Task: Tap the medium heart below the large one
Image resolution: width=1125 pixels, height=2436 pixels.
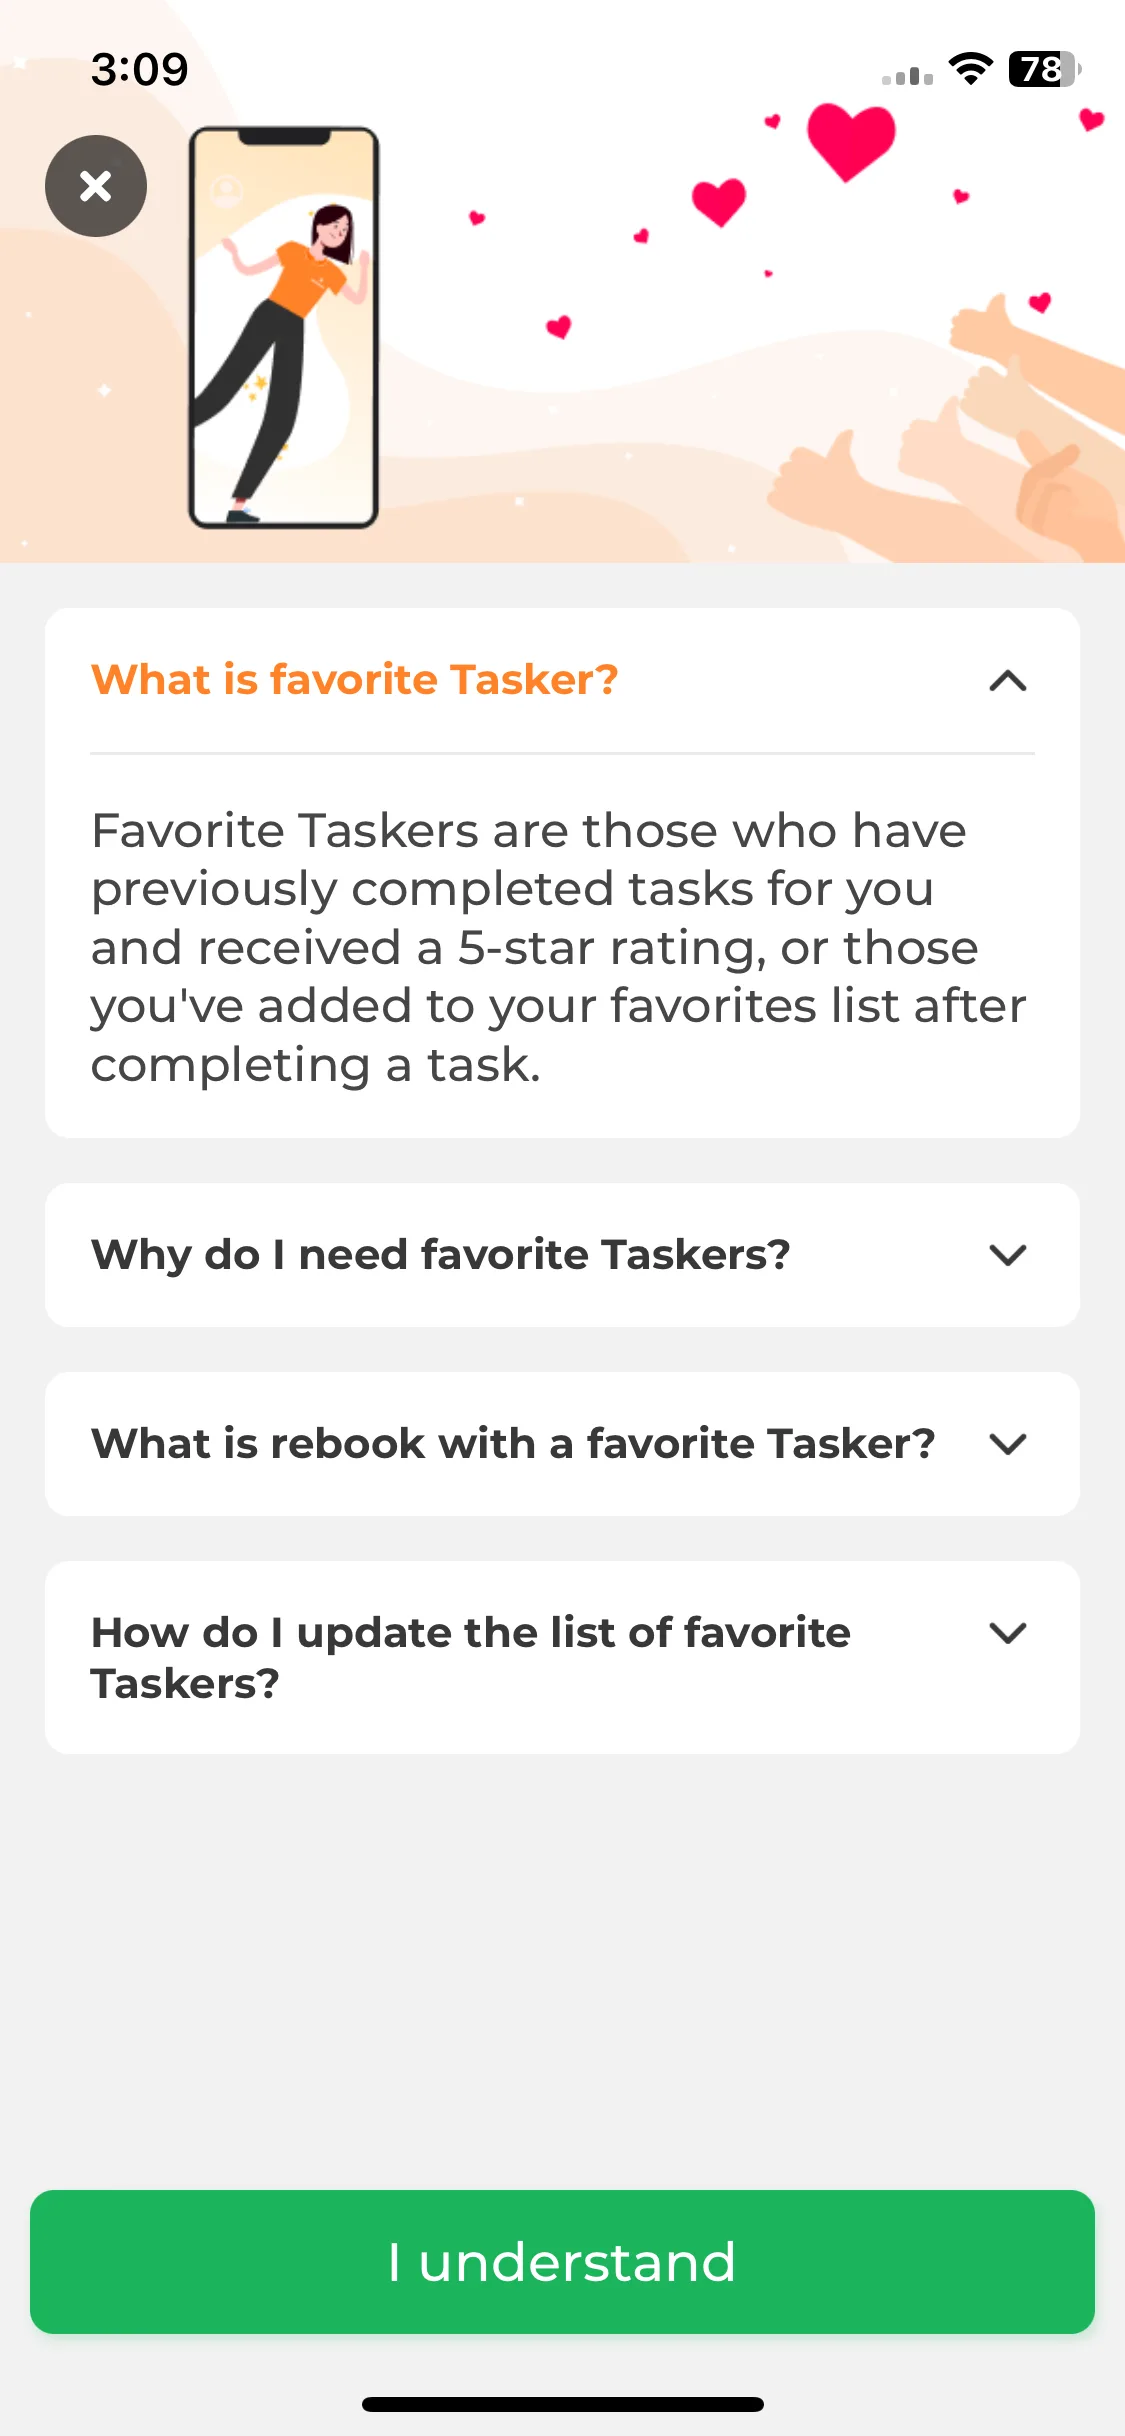Action: pos(719,202)
